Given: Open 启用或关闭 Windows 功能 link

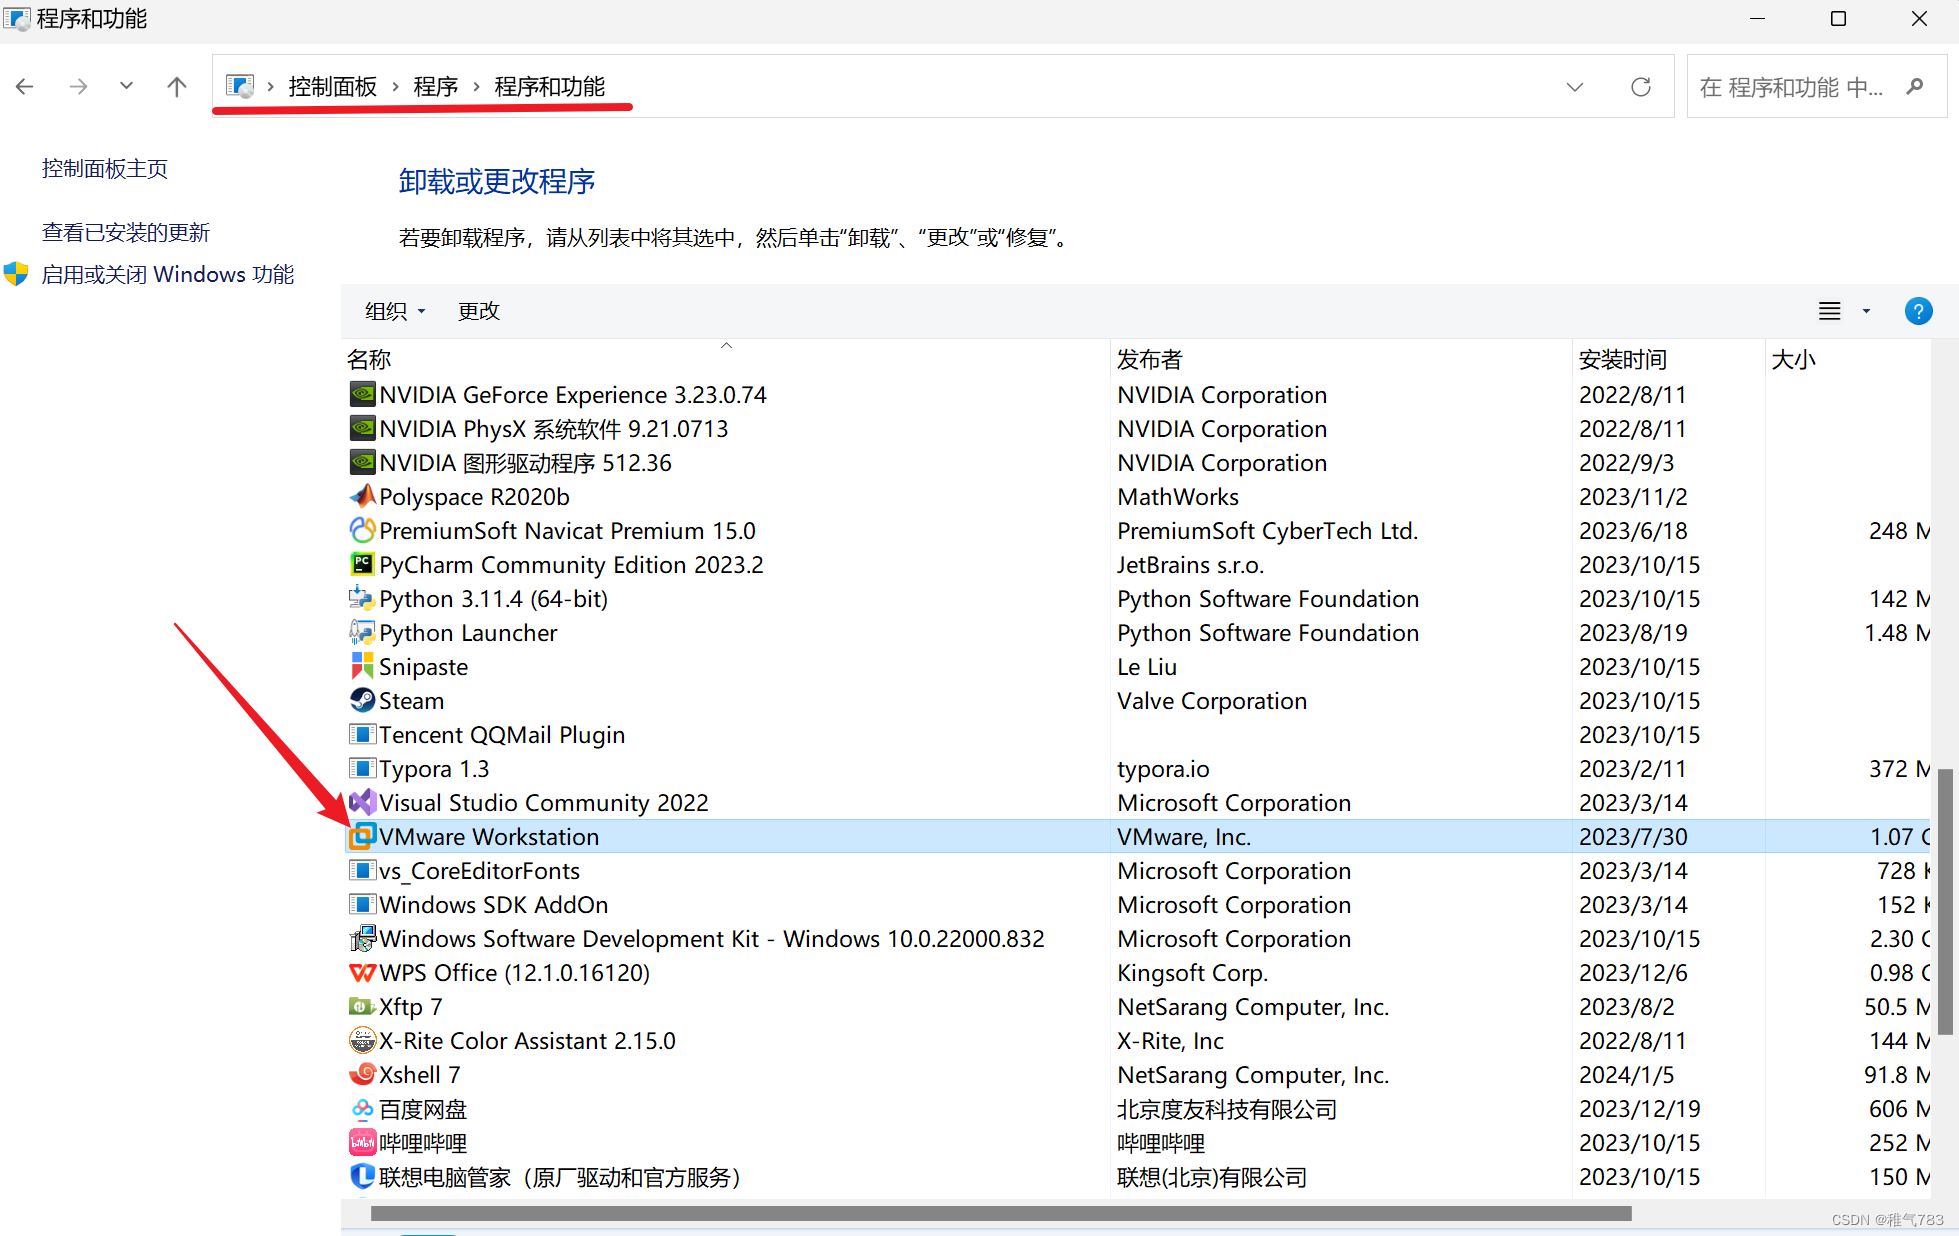Looking at the screenshot, I should click(x=167, y=274).
